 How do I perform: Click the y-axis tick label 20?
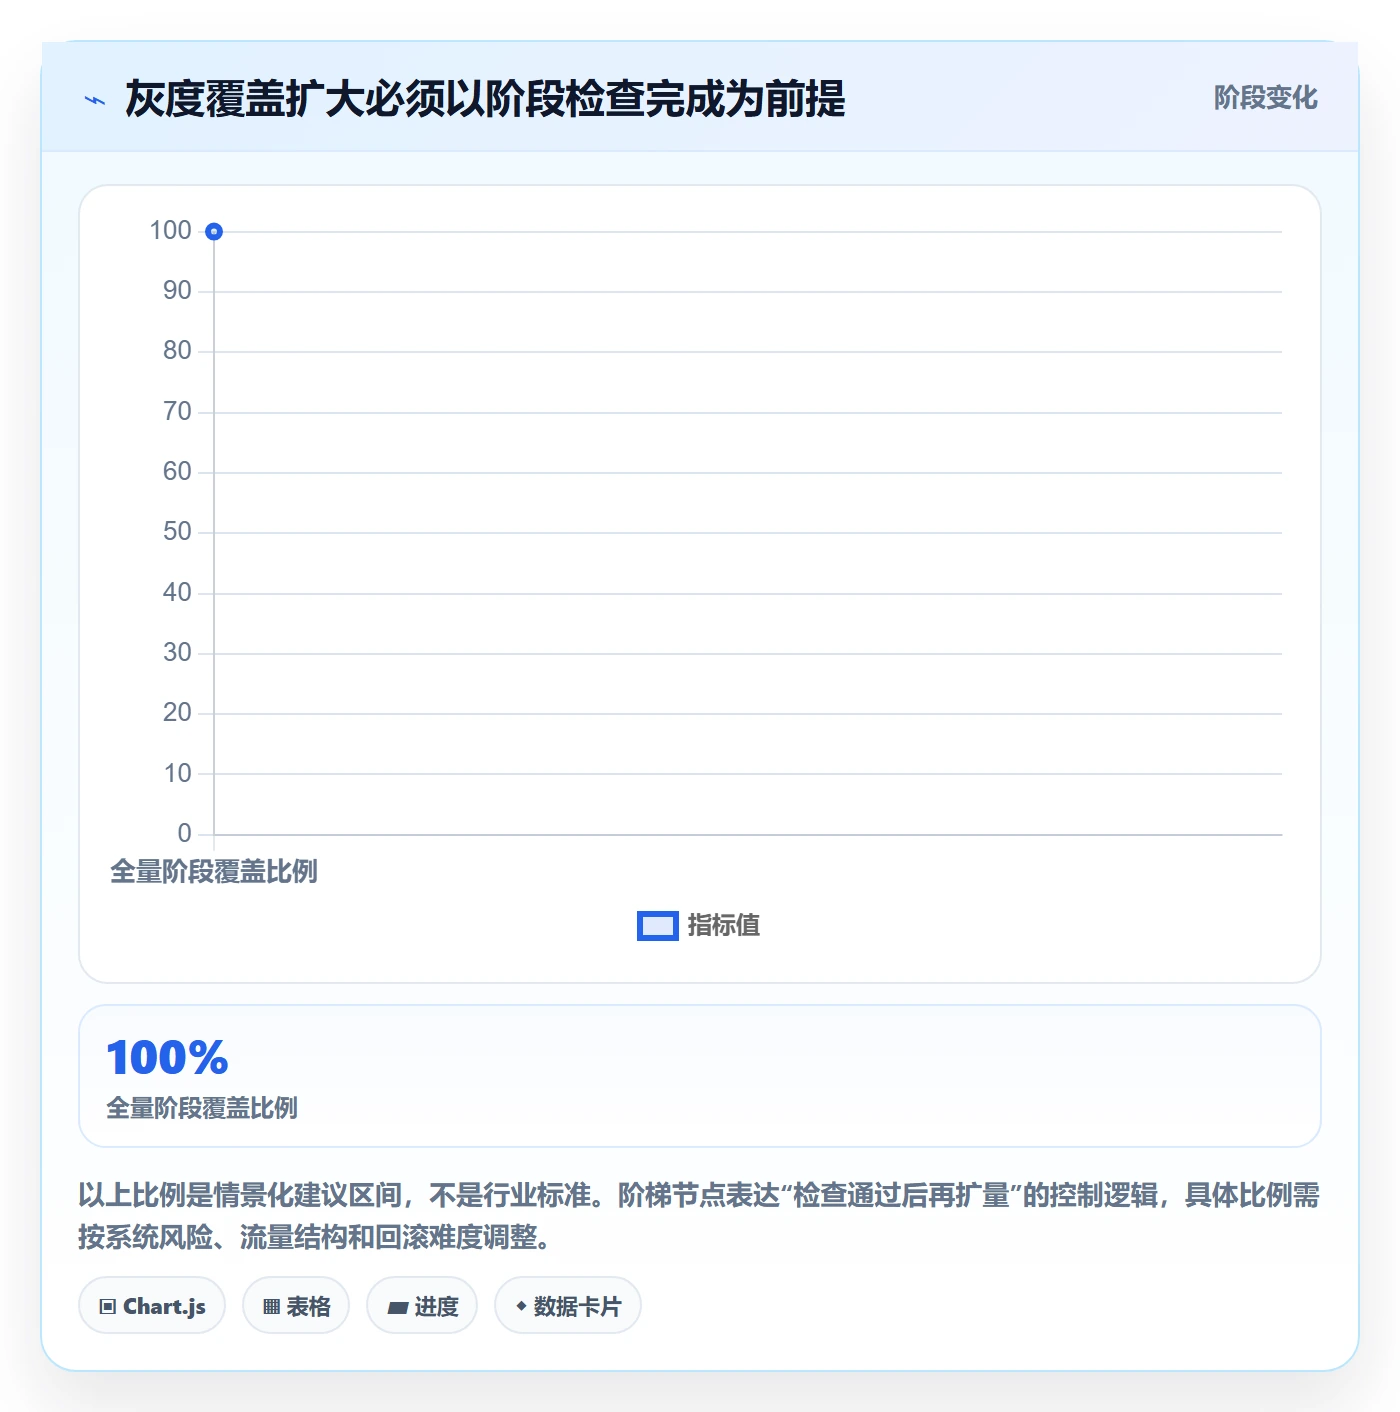pos(177,713)
